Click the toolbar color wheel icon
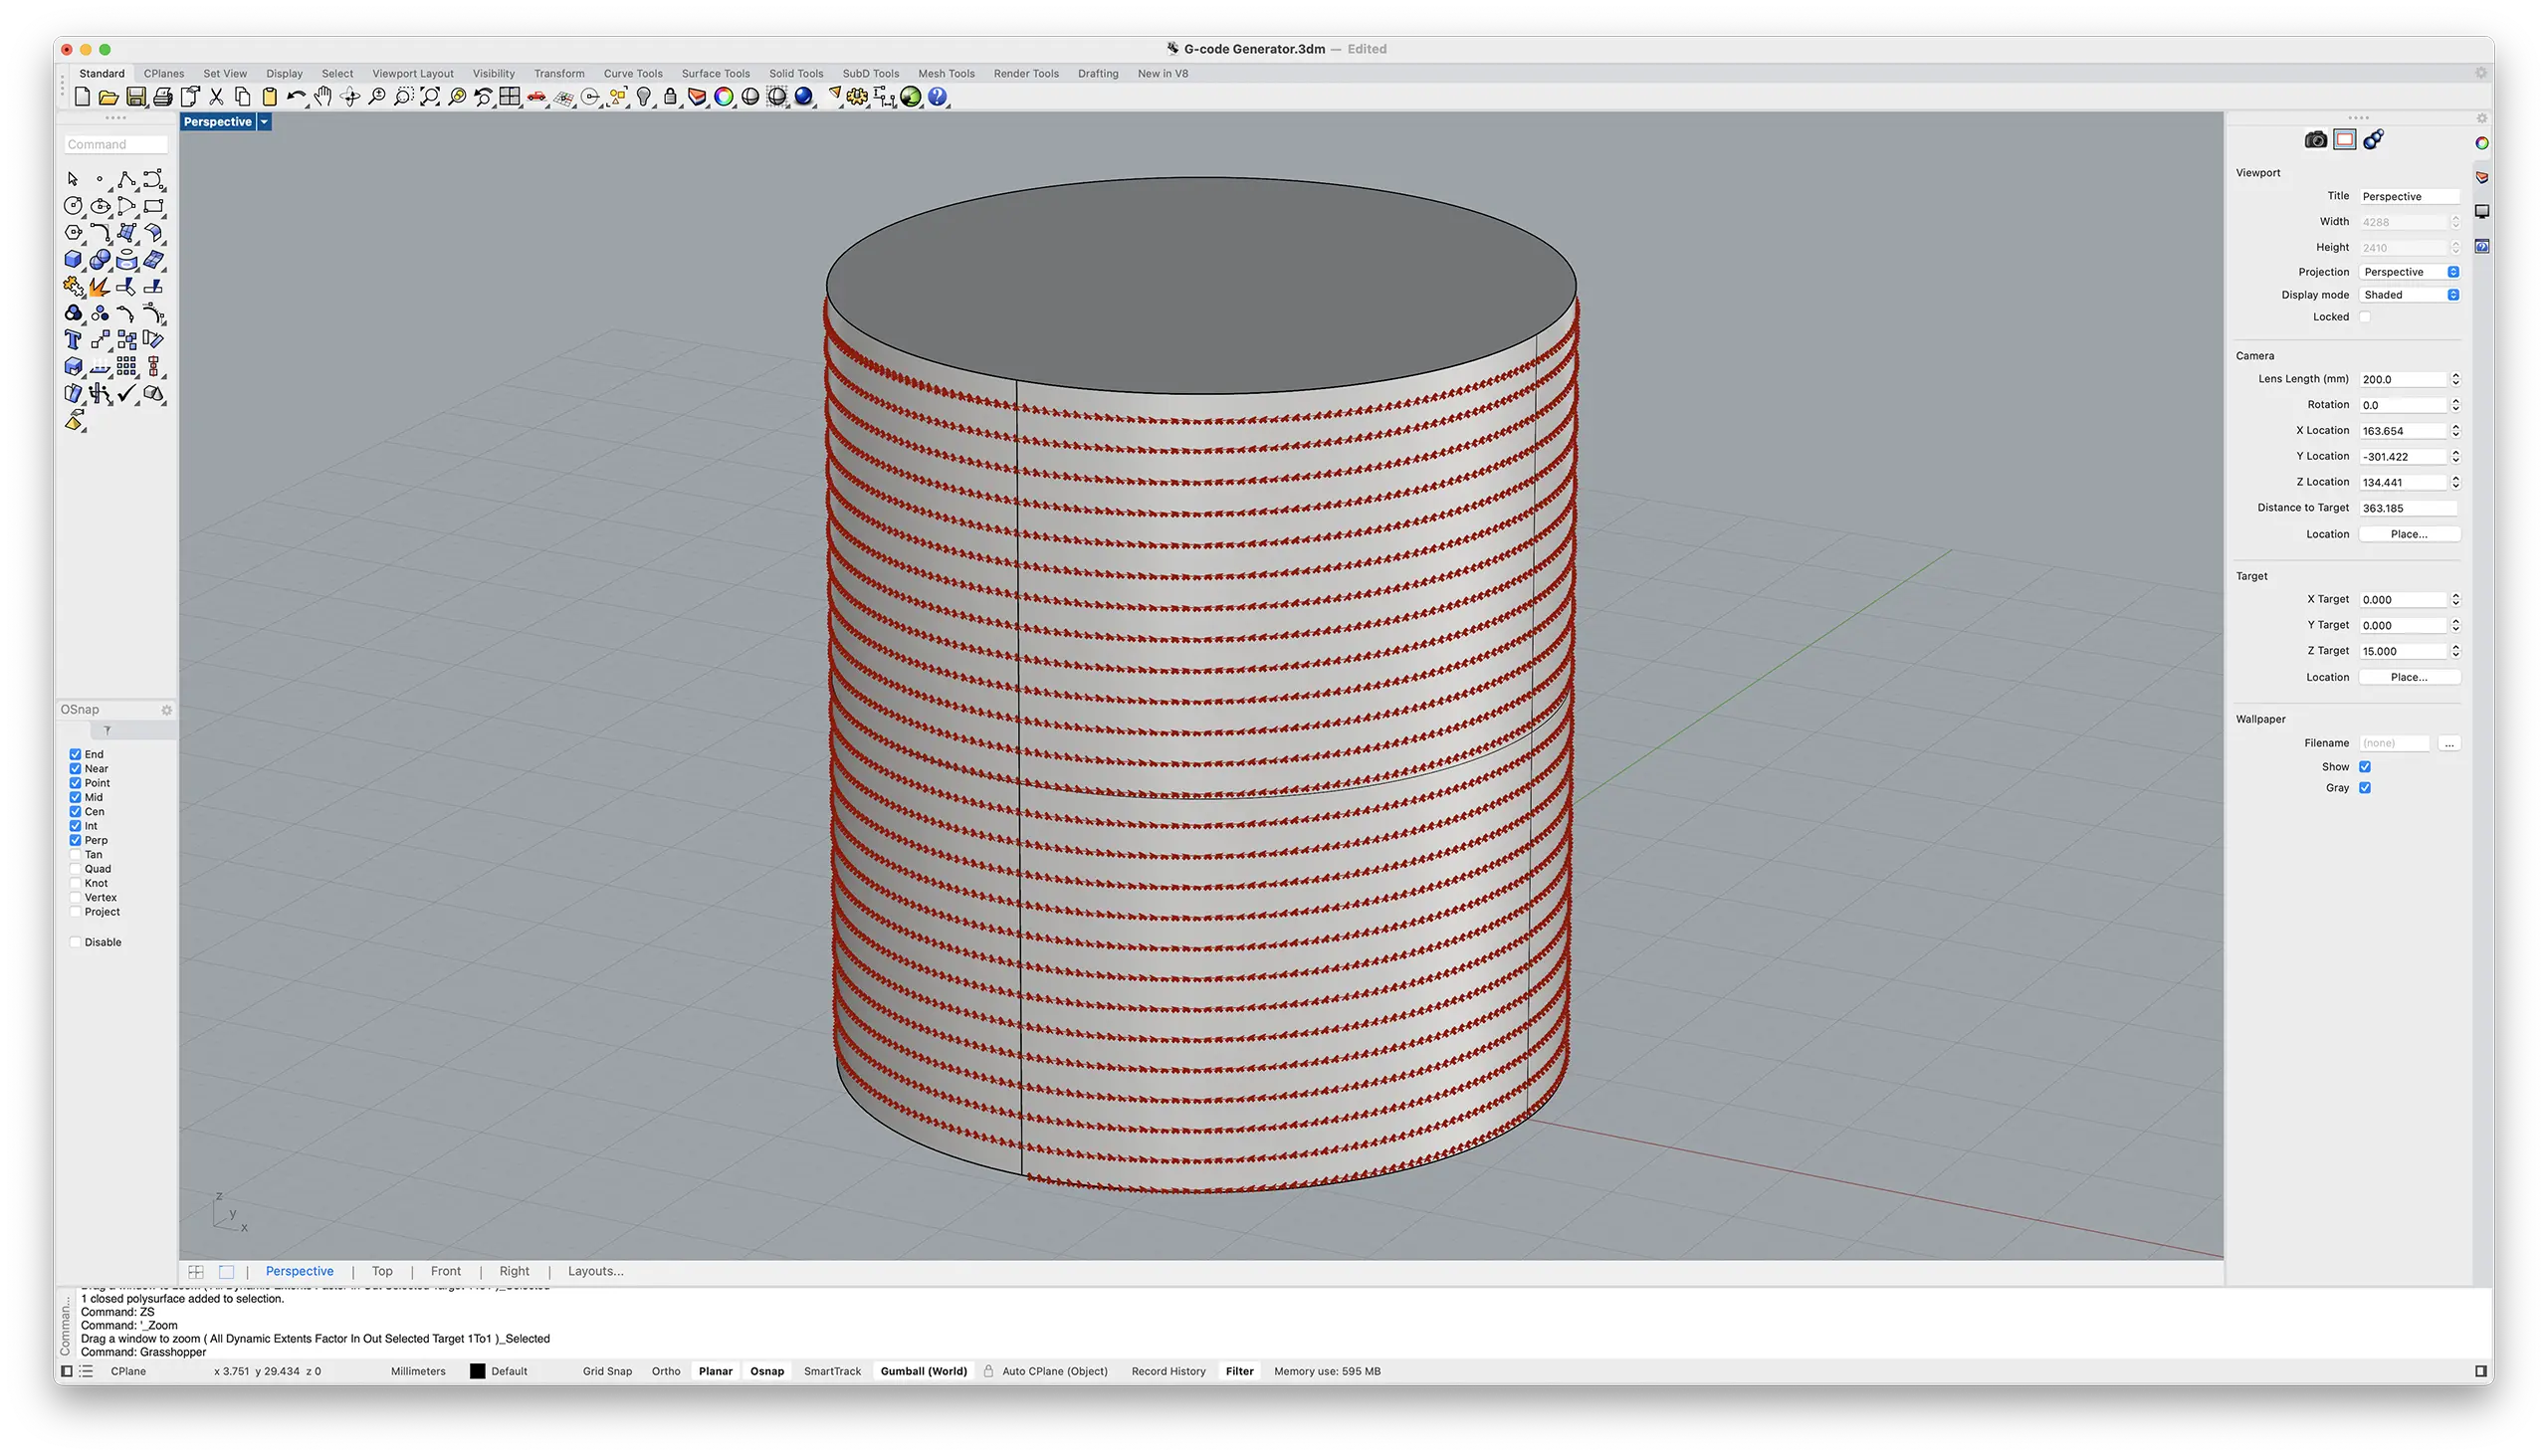The height and width of the screenshot is (1456, 2548). click(724, 97)
